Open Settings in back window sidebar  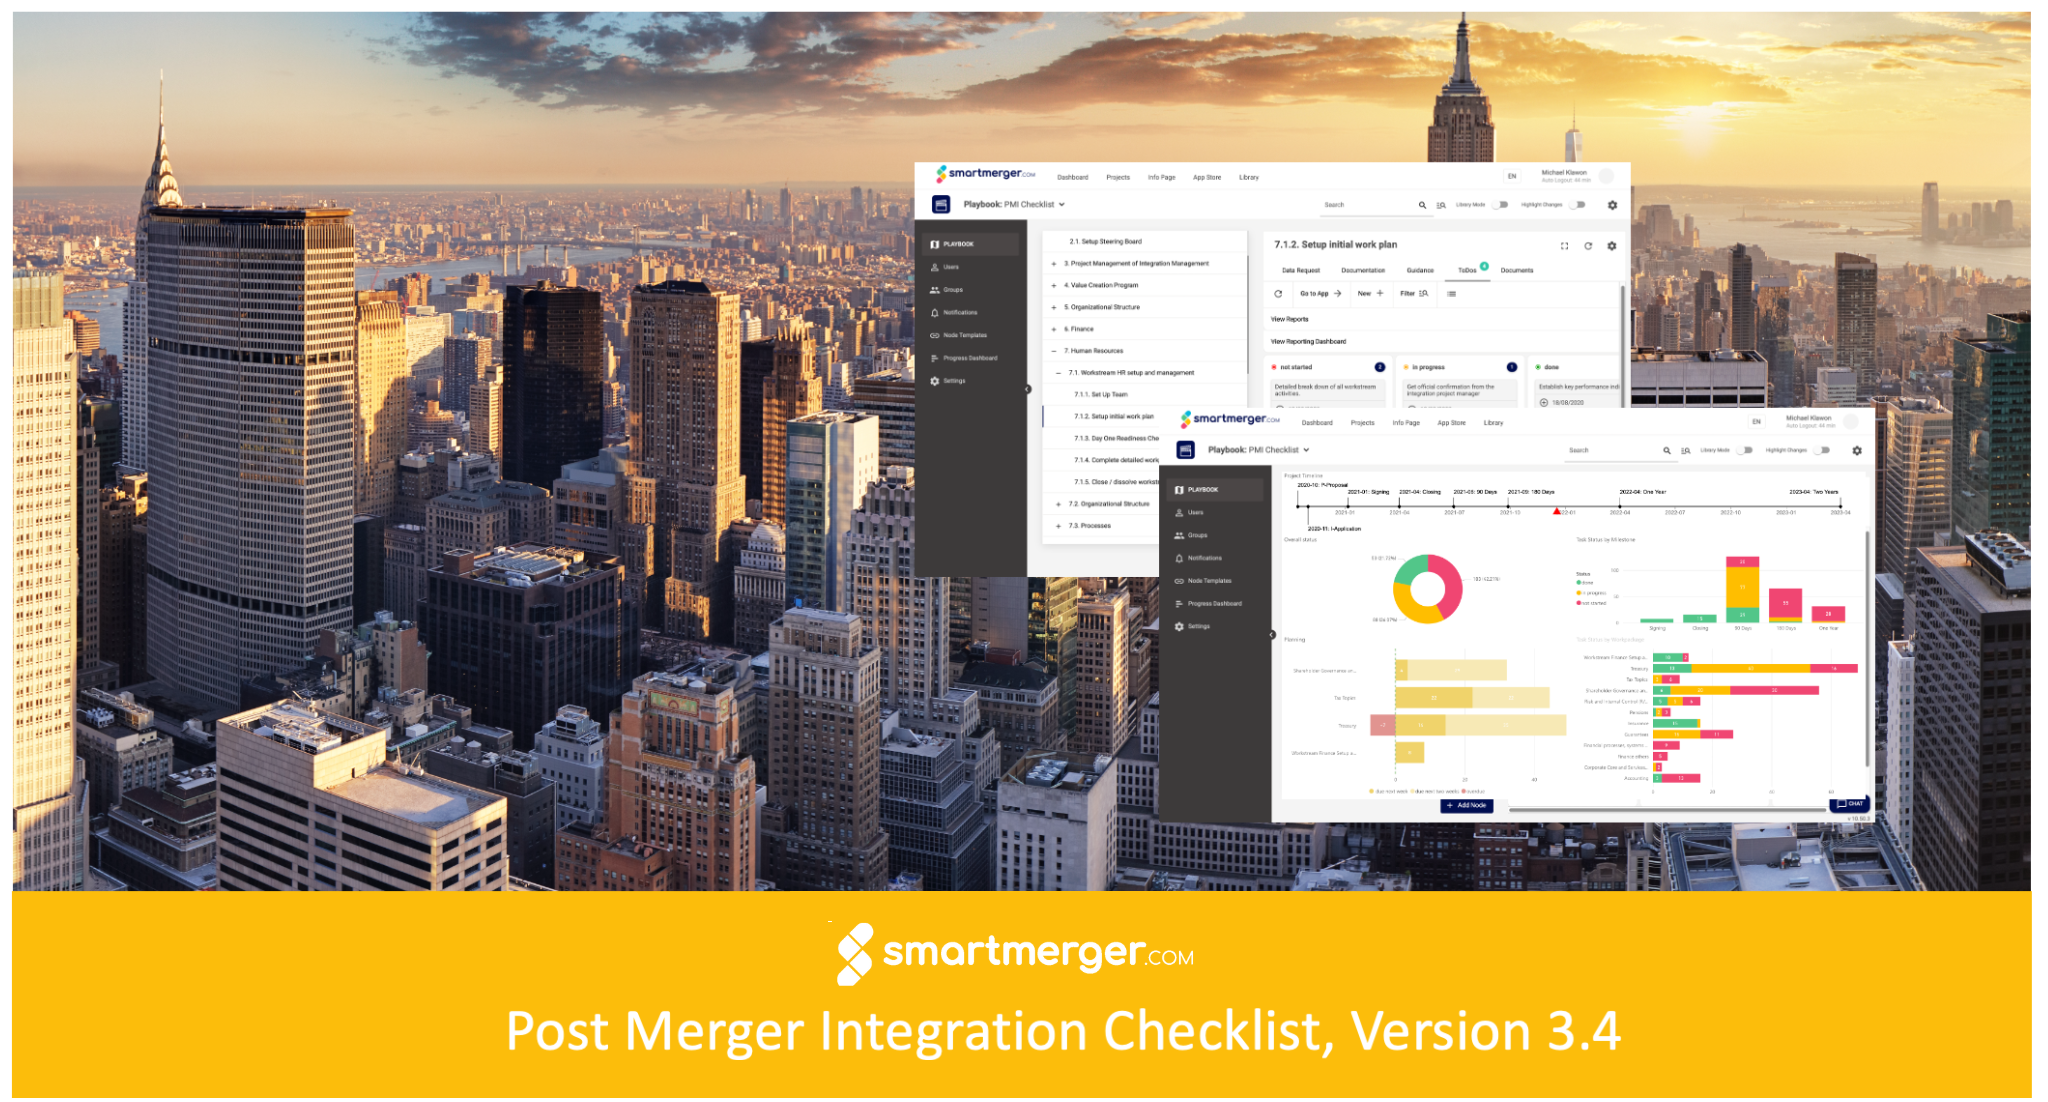pos(947,381)
